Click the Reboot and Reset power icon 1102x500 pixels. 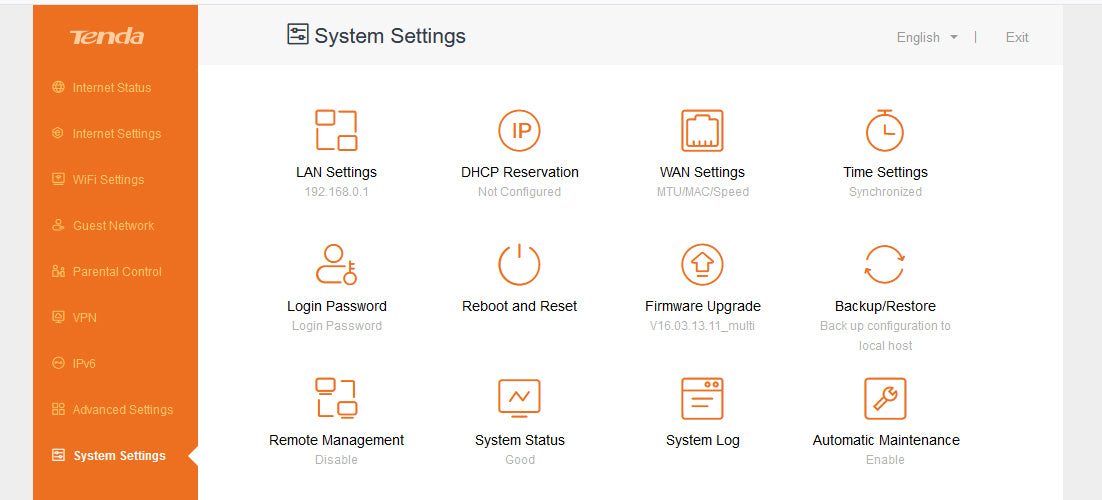(x=519, y=265)
